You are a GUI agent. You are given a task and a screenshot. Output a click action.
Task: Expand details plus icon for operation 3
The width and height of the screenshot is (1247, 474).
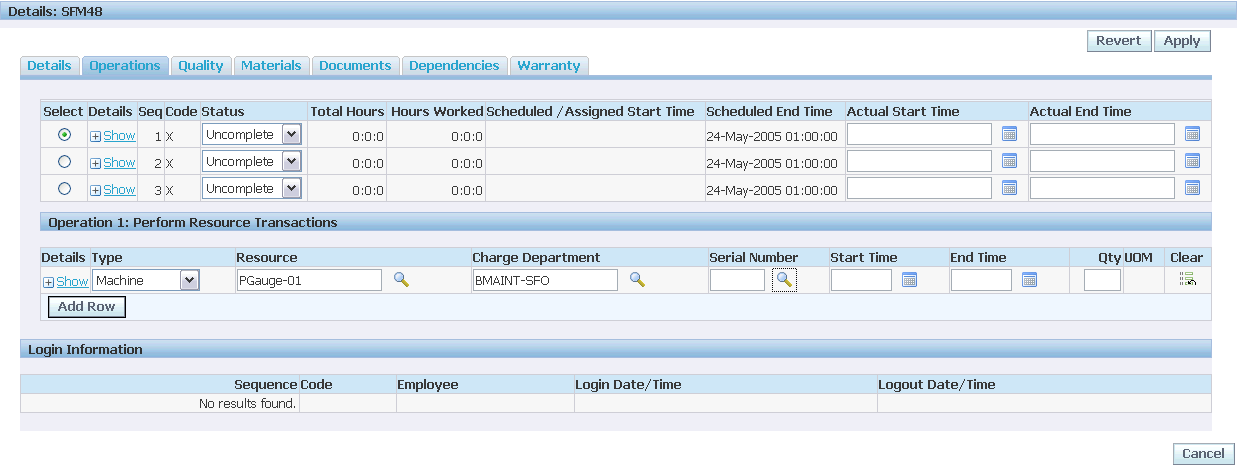click(x=96, y=190)
